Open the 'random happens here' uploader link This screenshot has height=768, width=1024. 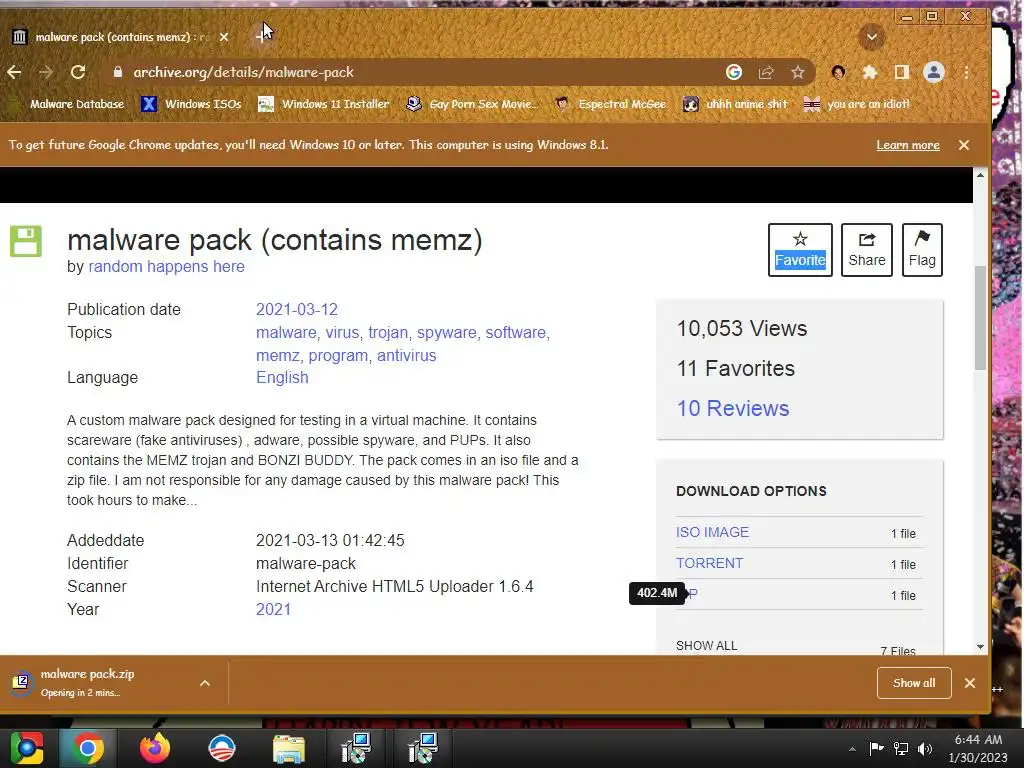click(x=167, y=266)
